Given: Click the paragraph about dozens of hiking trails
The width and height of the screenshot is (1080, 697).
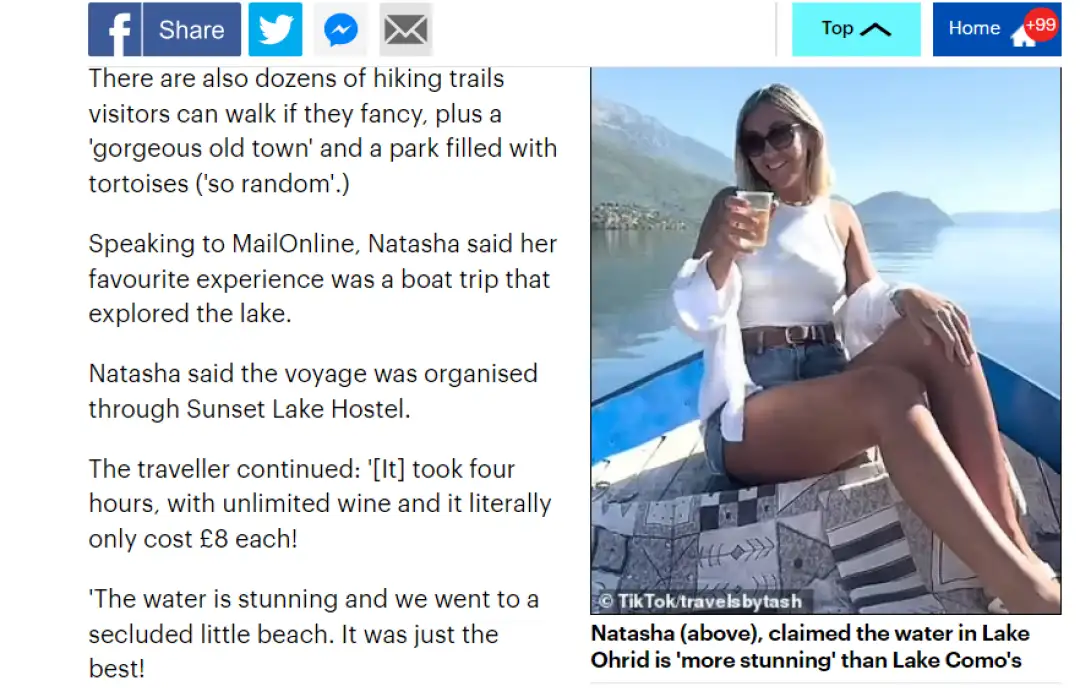Looking at the screenshot, I should 322,132.
